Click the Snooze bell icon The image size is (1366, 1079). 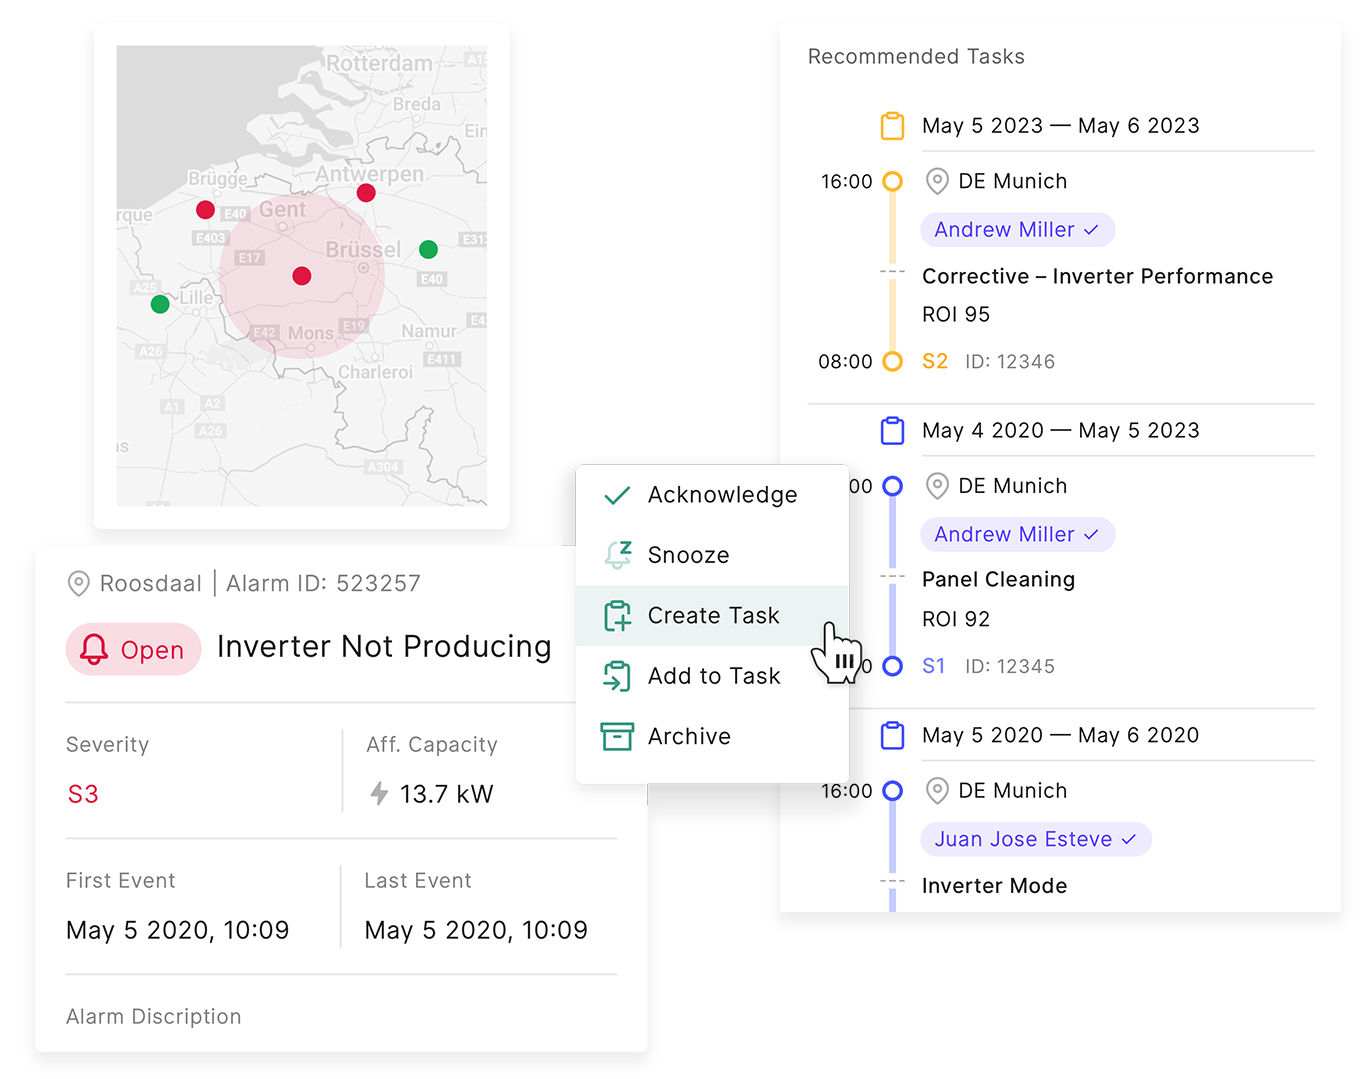click(x=618, y=555)
